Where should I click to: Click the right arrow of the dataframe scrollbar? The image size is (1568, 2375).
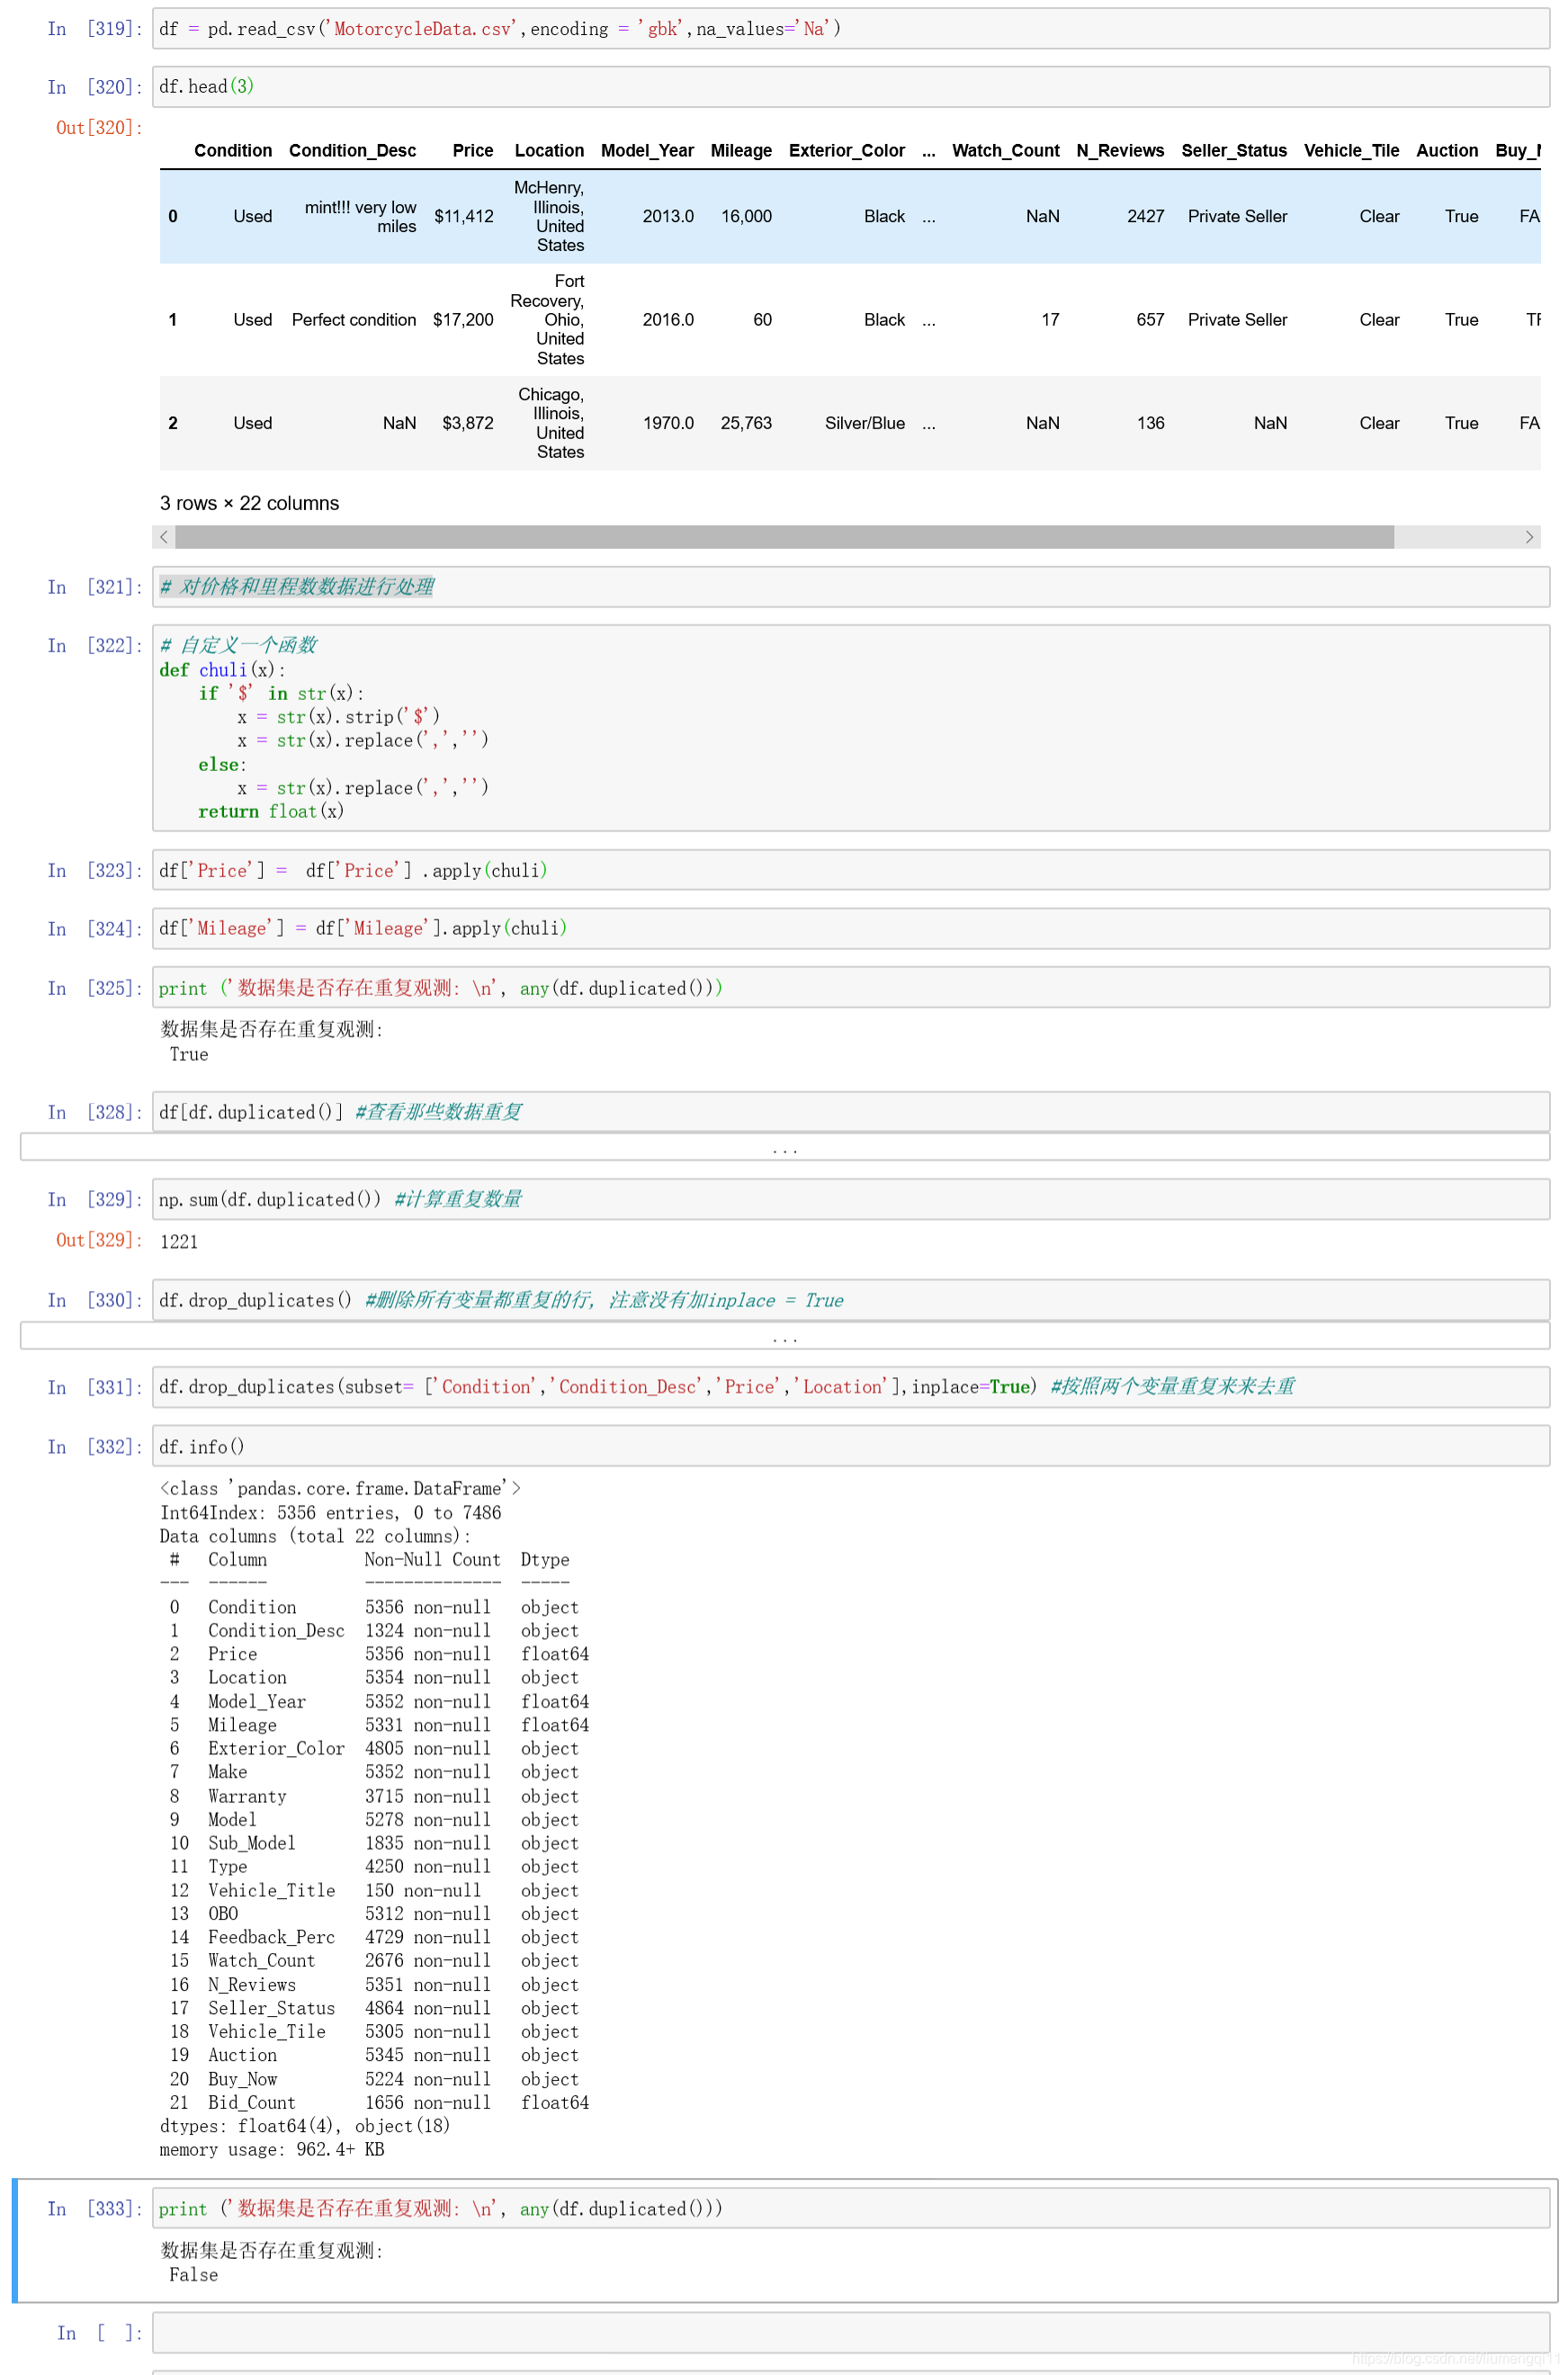point(1529,537)
